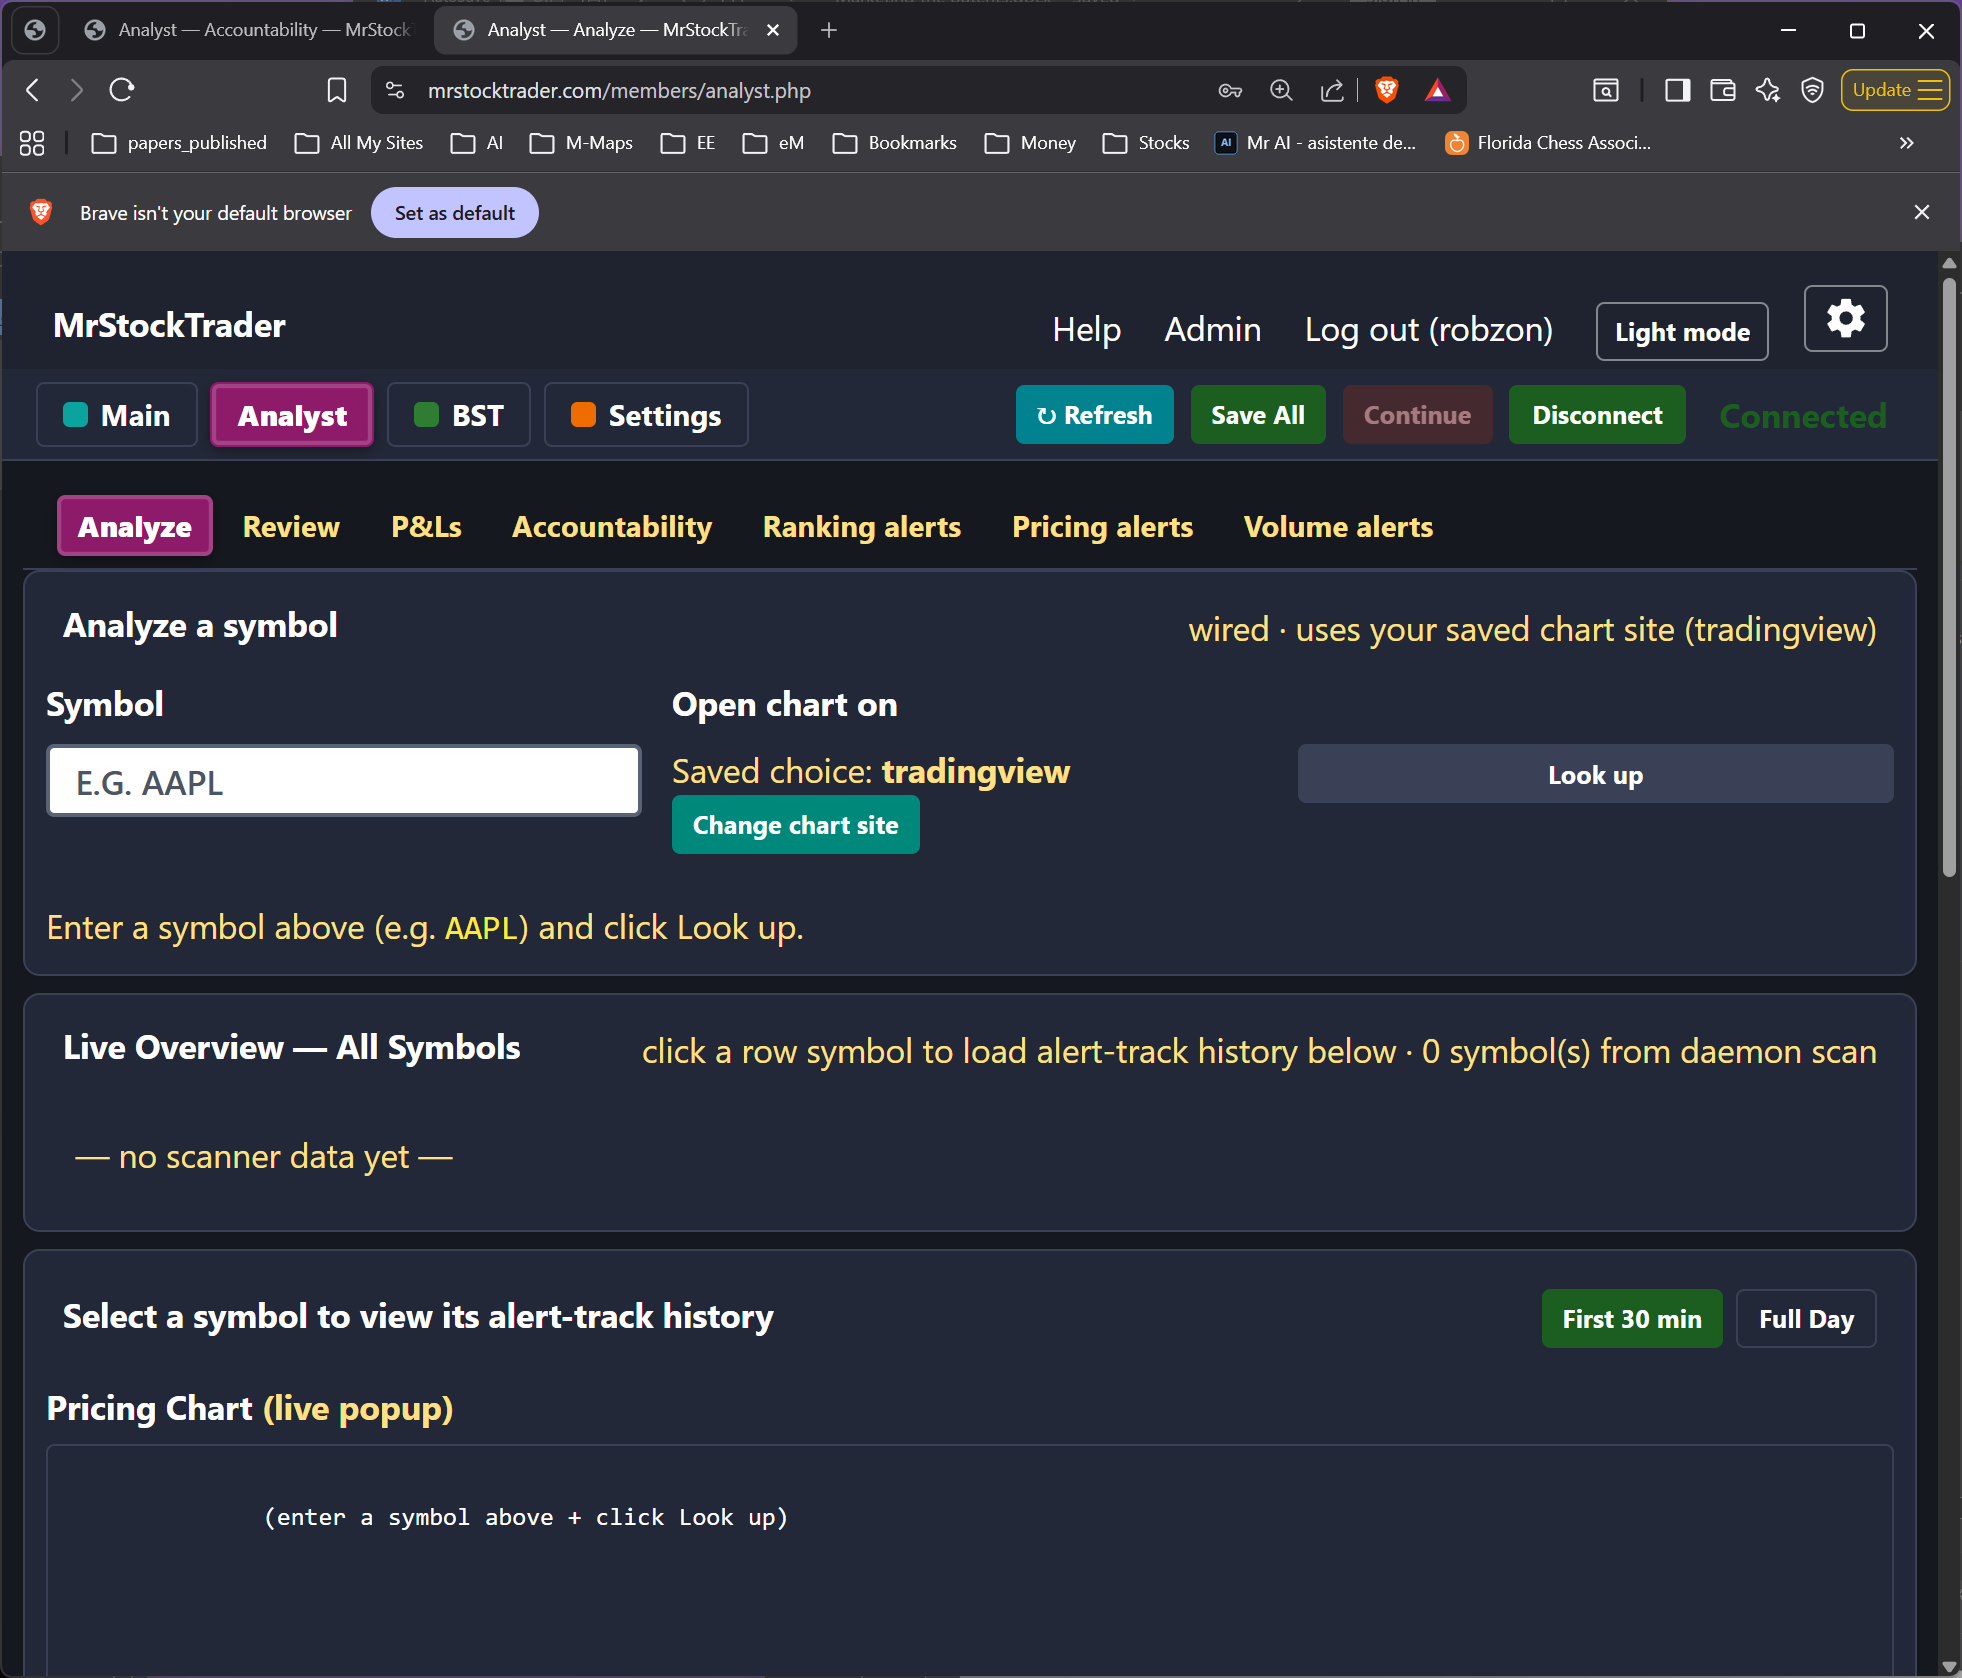
Task: Open the browser profile icon in the tab strip
Action: pos(35,30)
